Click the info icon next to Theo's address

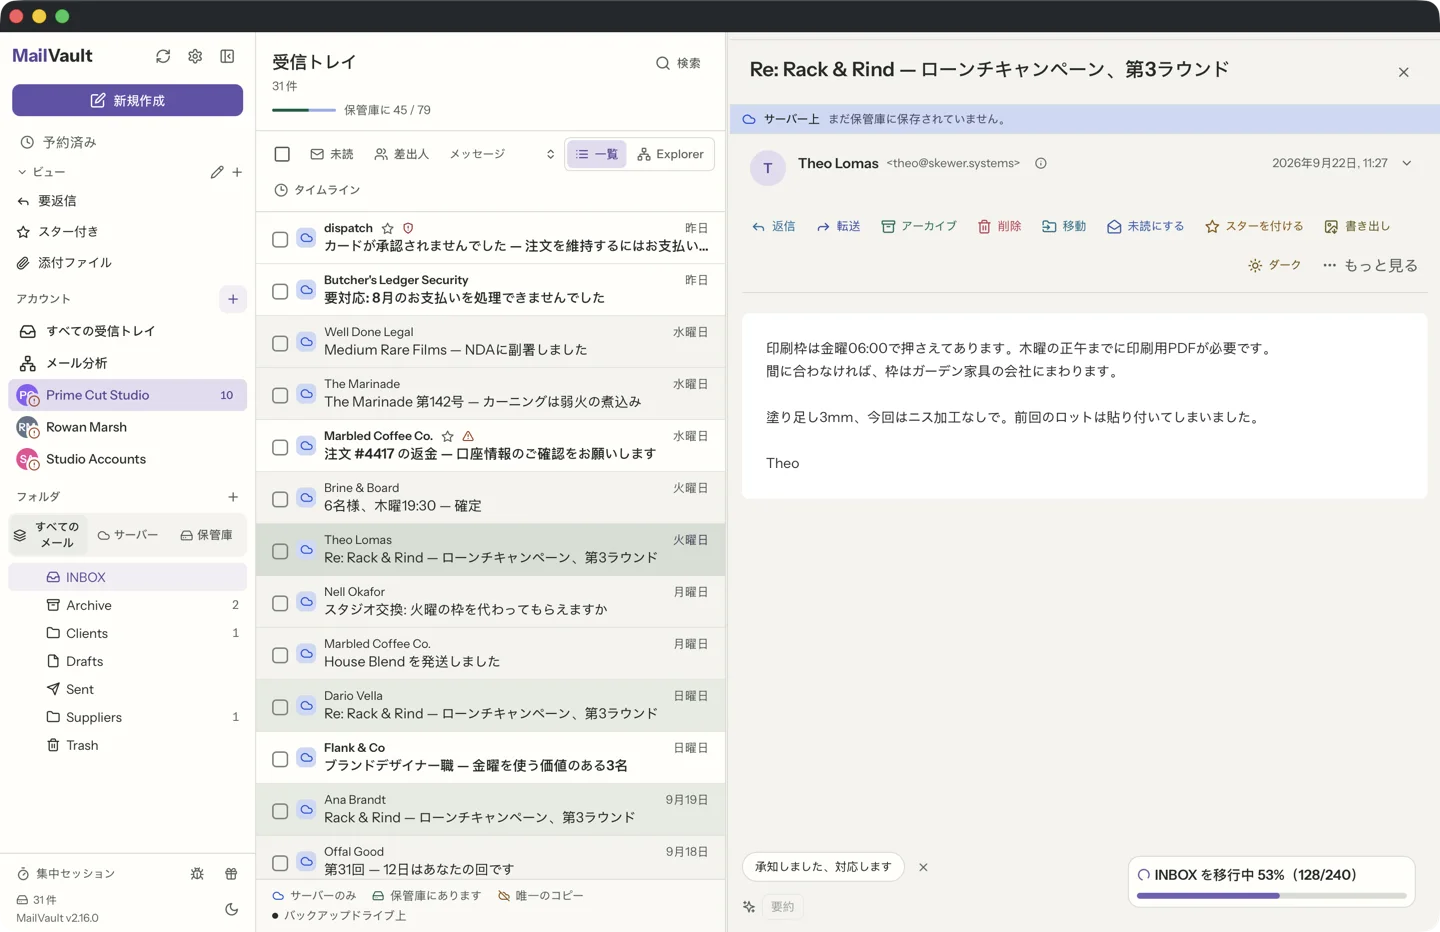pos(1041,163)
